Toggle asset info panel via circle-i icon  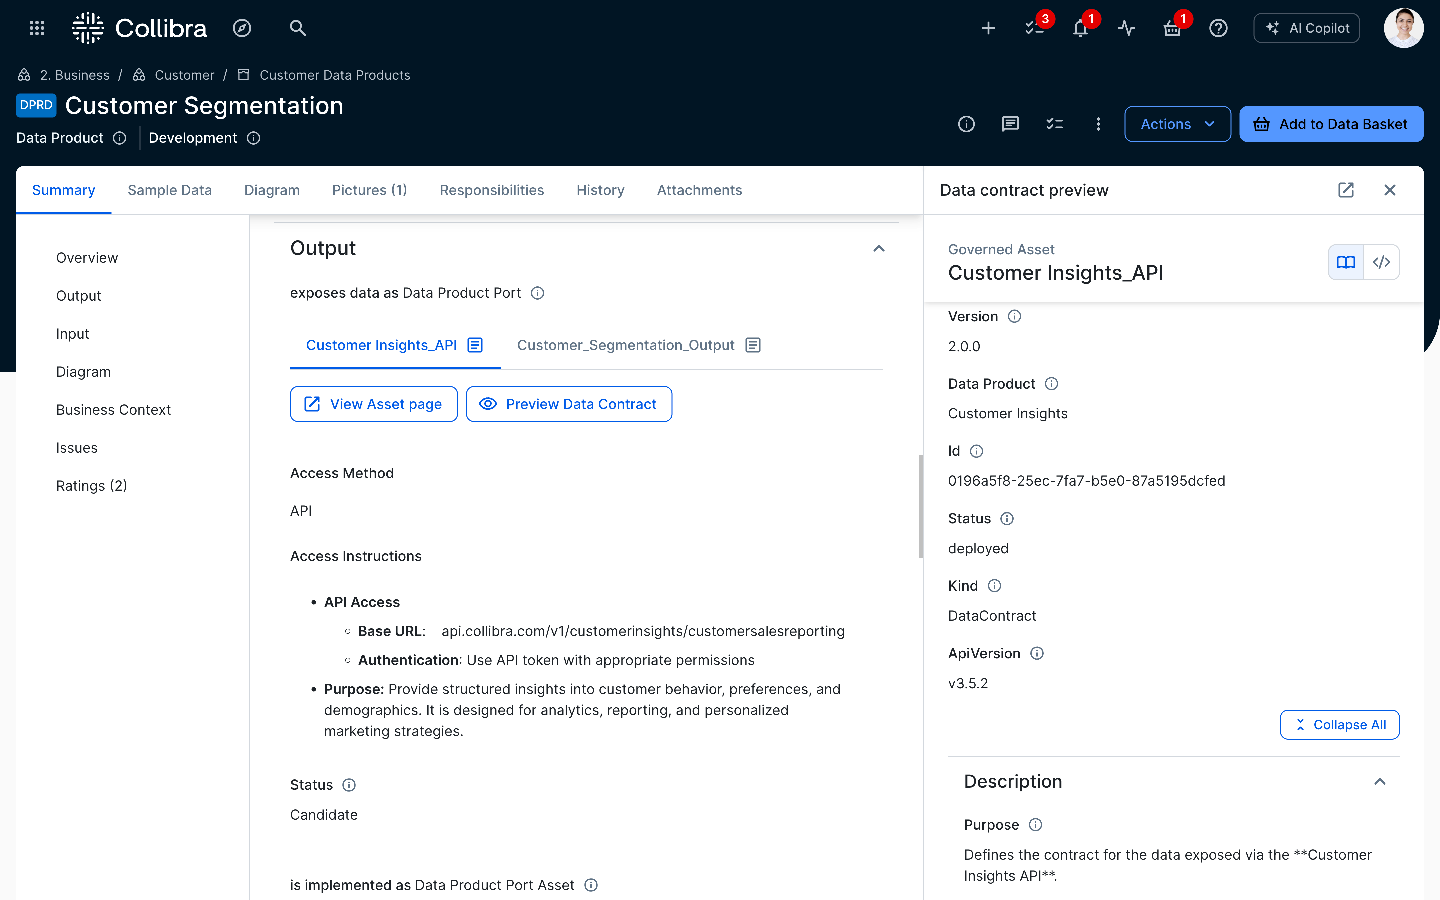pos(965,123)
